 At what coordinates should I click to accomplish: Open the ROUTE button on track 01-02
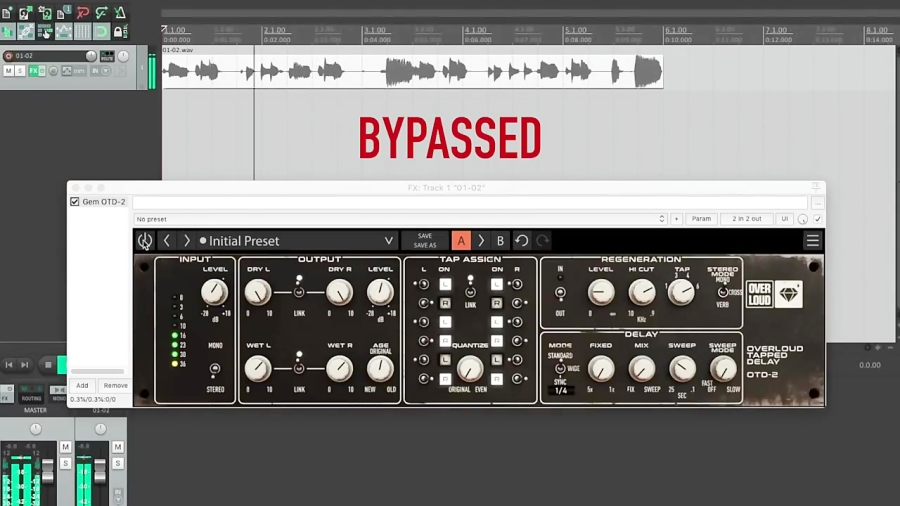107,56
